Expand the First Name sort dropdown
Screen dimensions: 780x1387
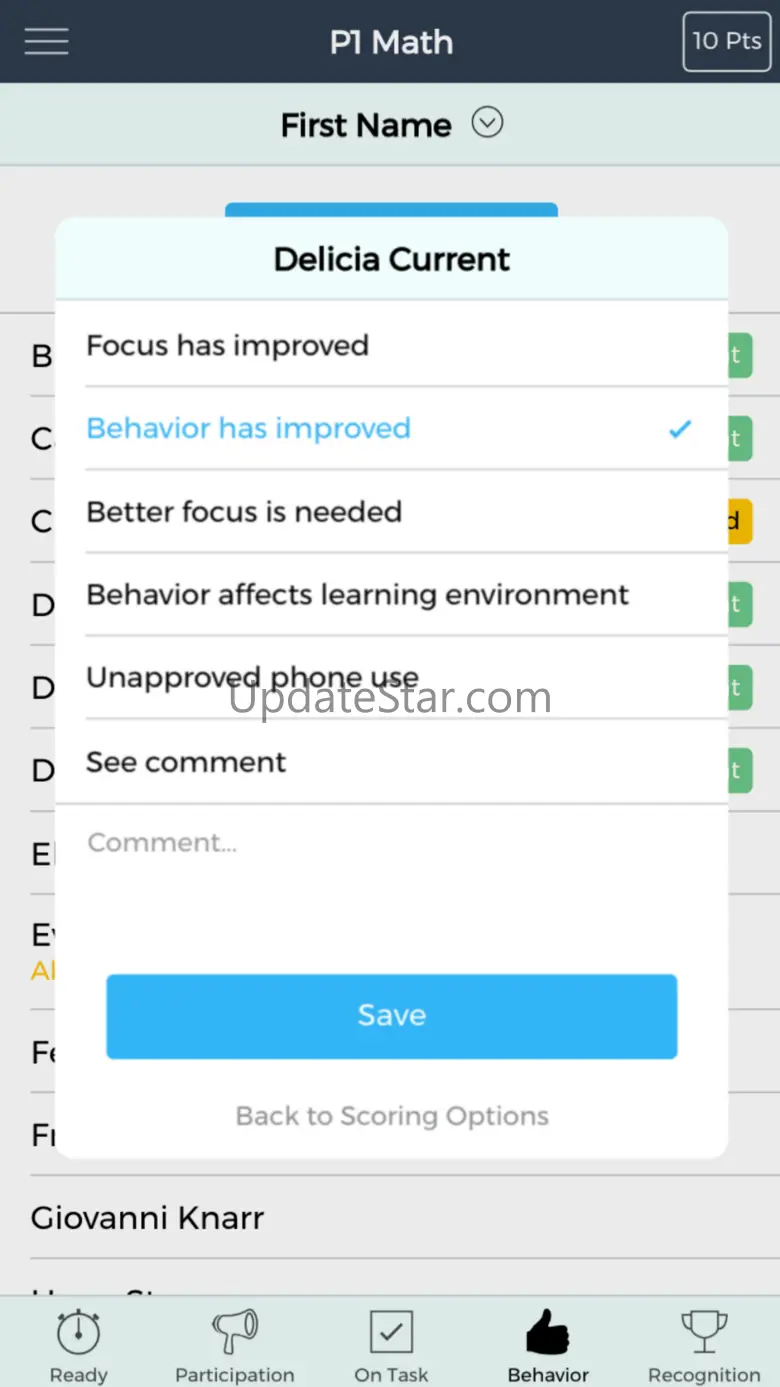487,124
